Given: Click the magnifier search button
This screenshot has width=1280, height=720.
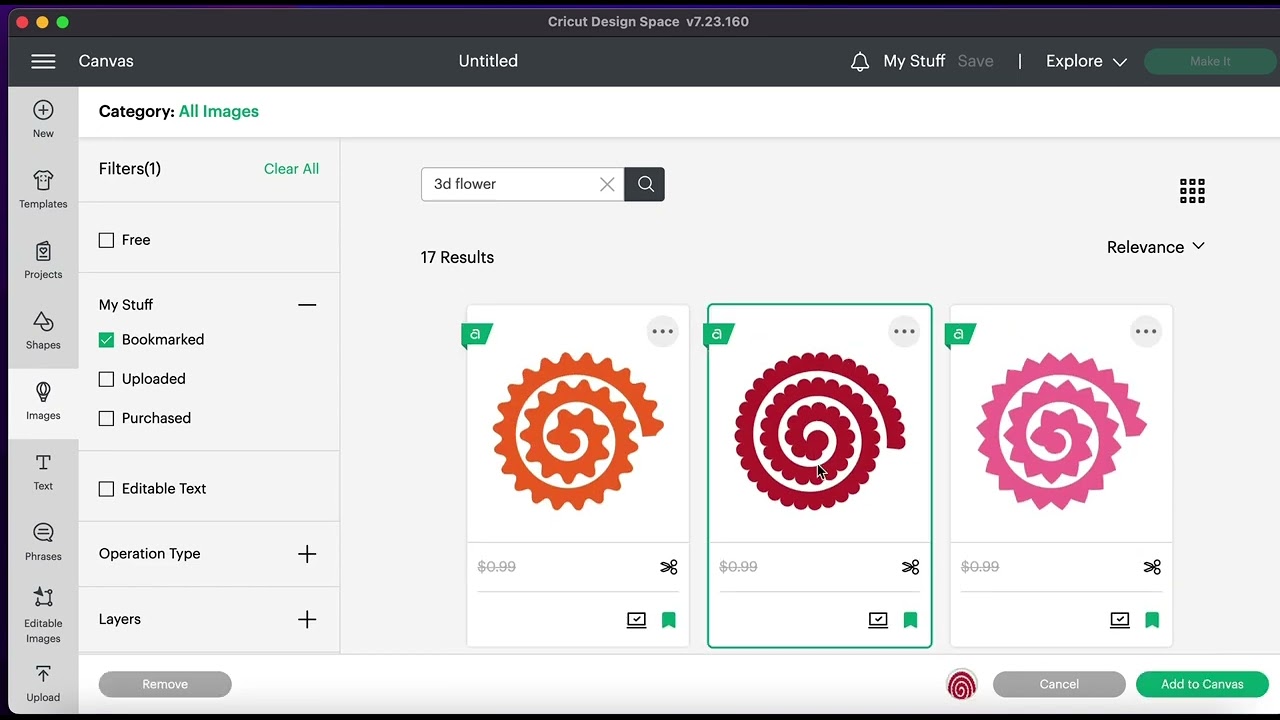Looking at the screenshot, I should [645, 184].
